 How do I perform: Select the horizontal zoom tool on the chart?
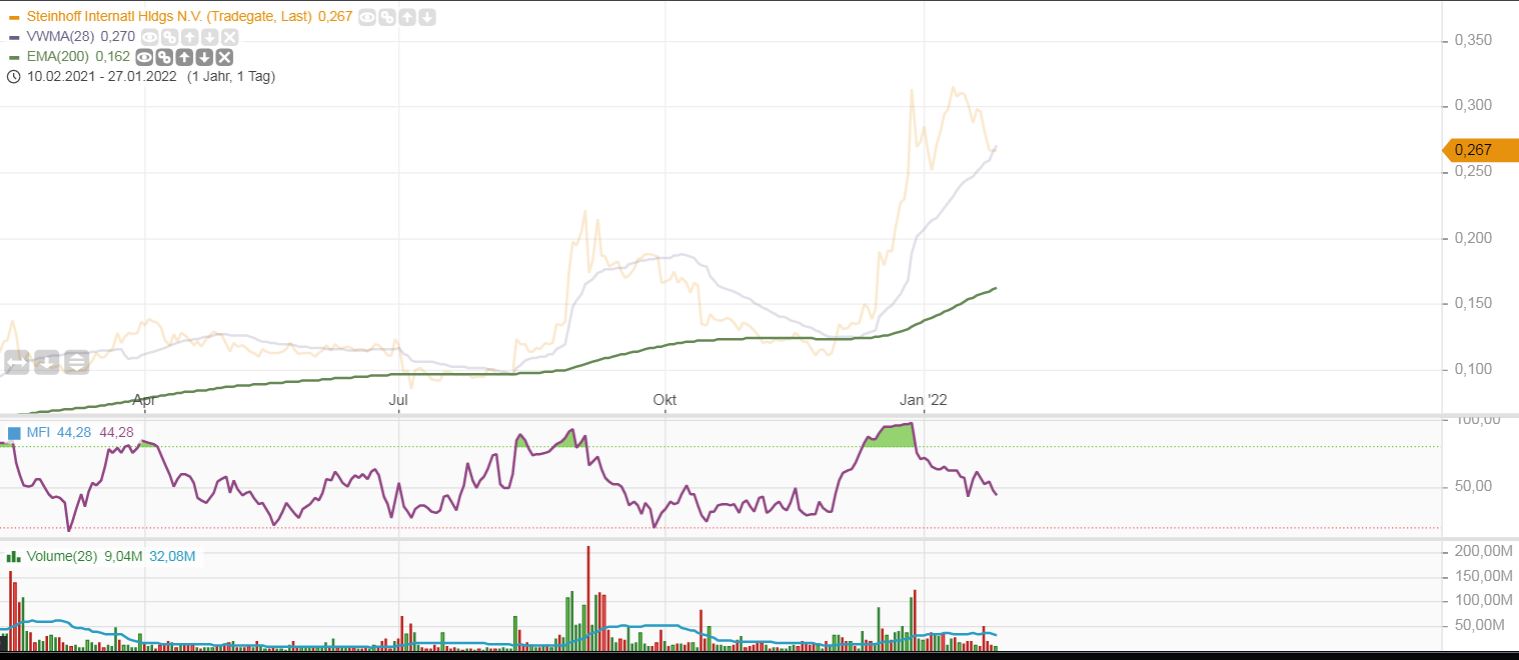17,362
